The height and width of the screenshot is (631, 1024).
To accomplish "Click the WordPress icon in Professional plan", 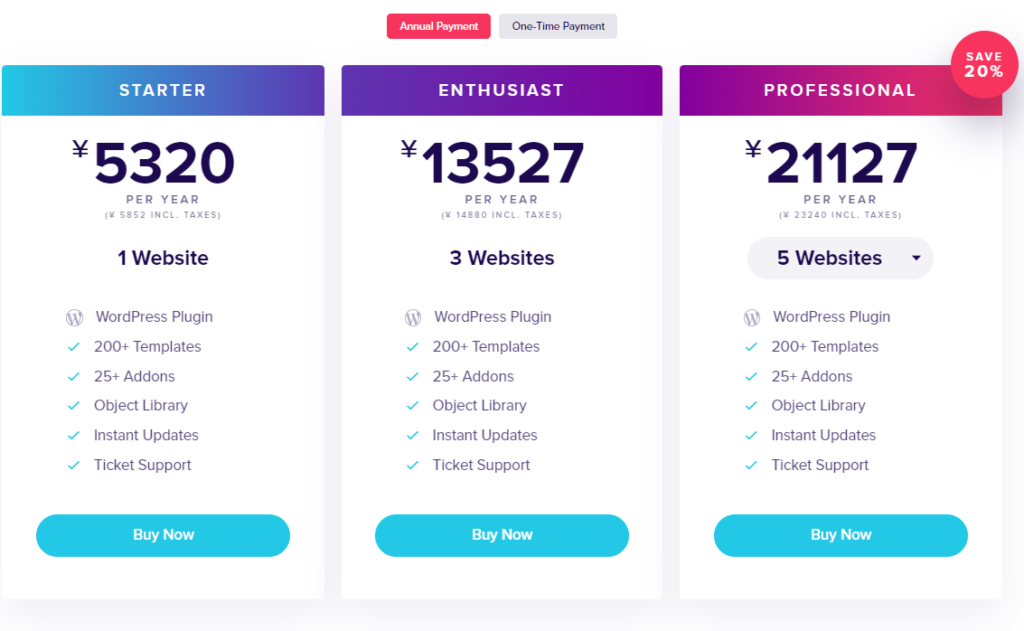I will [x=752, y=318].
